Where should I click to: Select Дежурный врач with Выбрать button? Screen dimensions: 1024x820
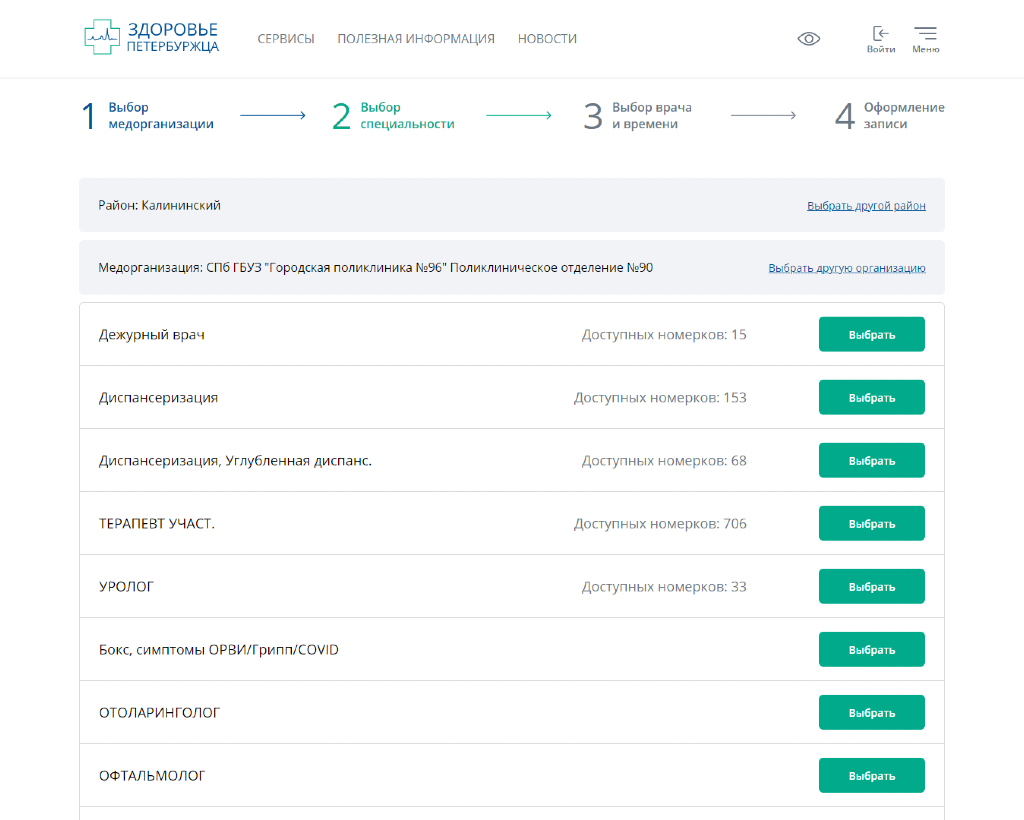872,334
